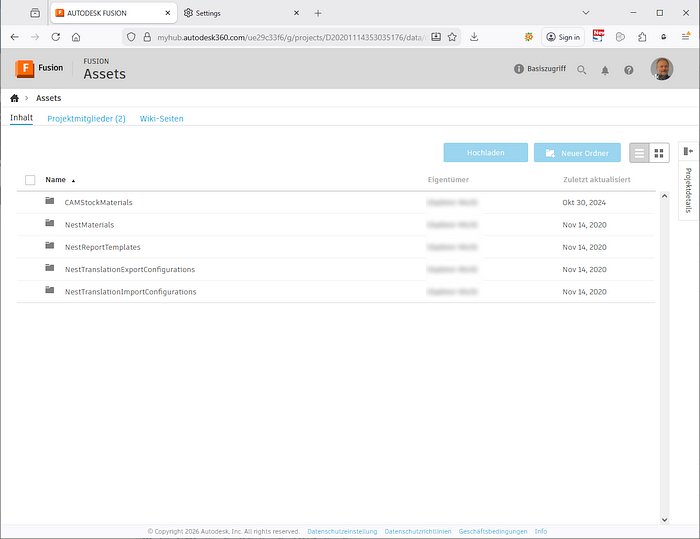Click the Sign in button in browser
The height and width of the screenshot is (539, 700).
[563, 37]
